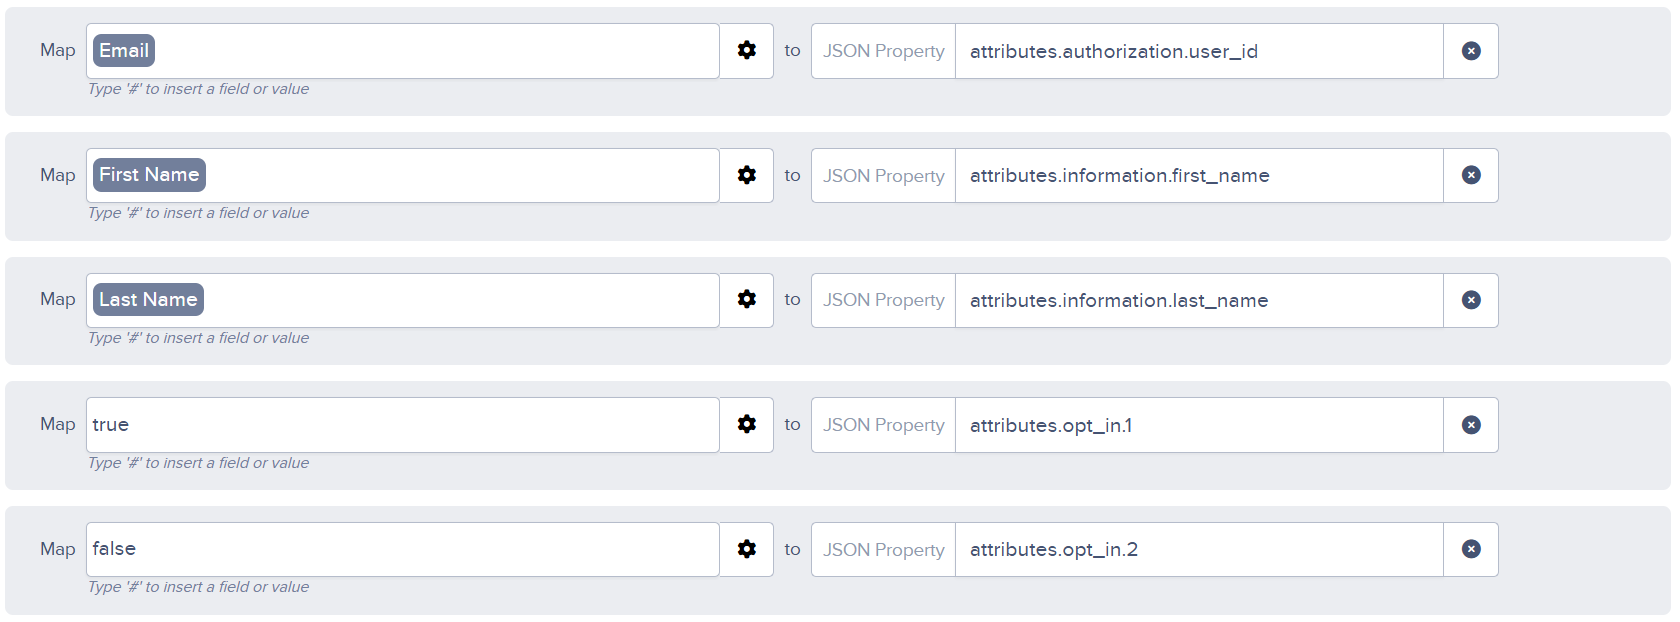Screen dimensions: 1680x622
Task: Delete the attributes.opt_in.1 mapping row
Action: click(x=1471, y=425)
